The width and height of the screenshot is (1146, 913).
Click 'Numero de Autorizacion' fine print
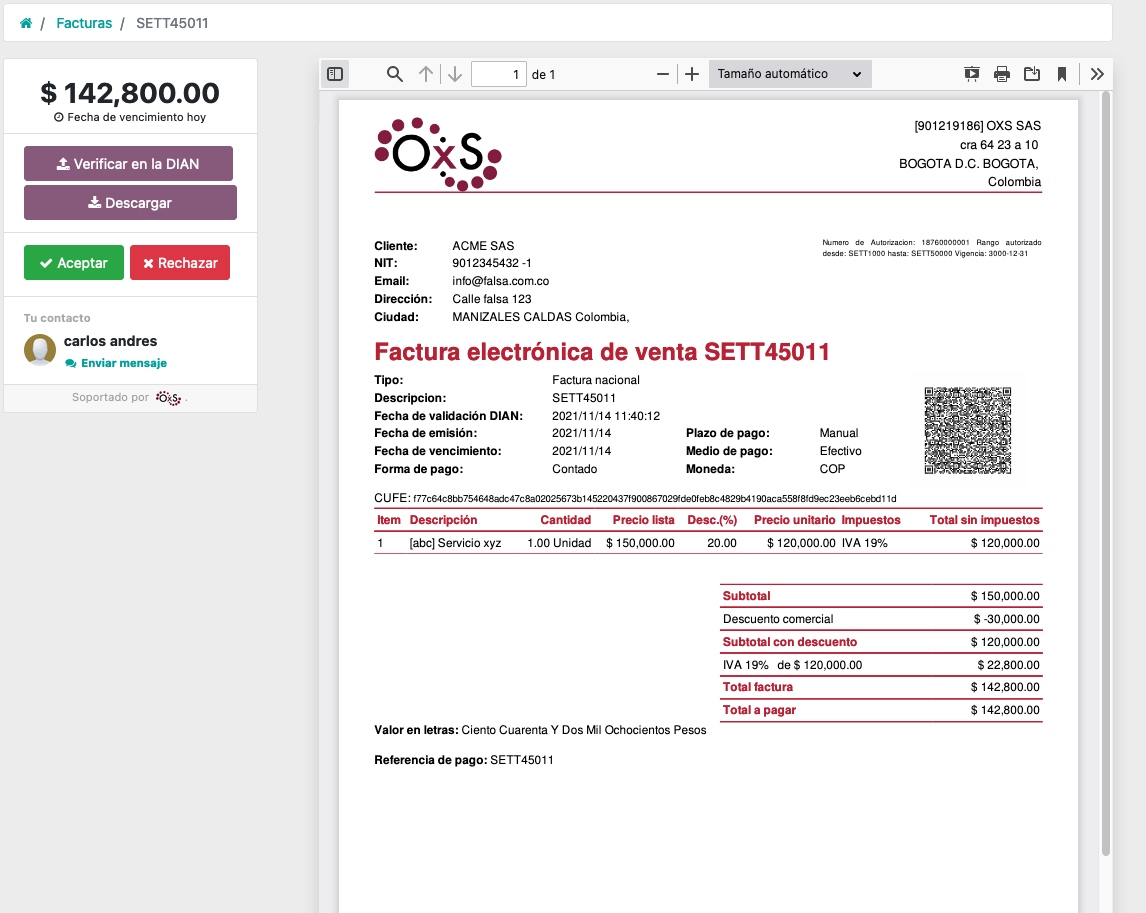[x=932, y=248]
